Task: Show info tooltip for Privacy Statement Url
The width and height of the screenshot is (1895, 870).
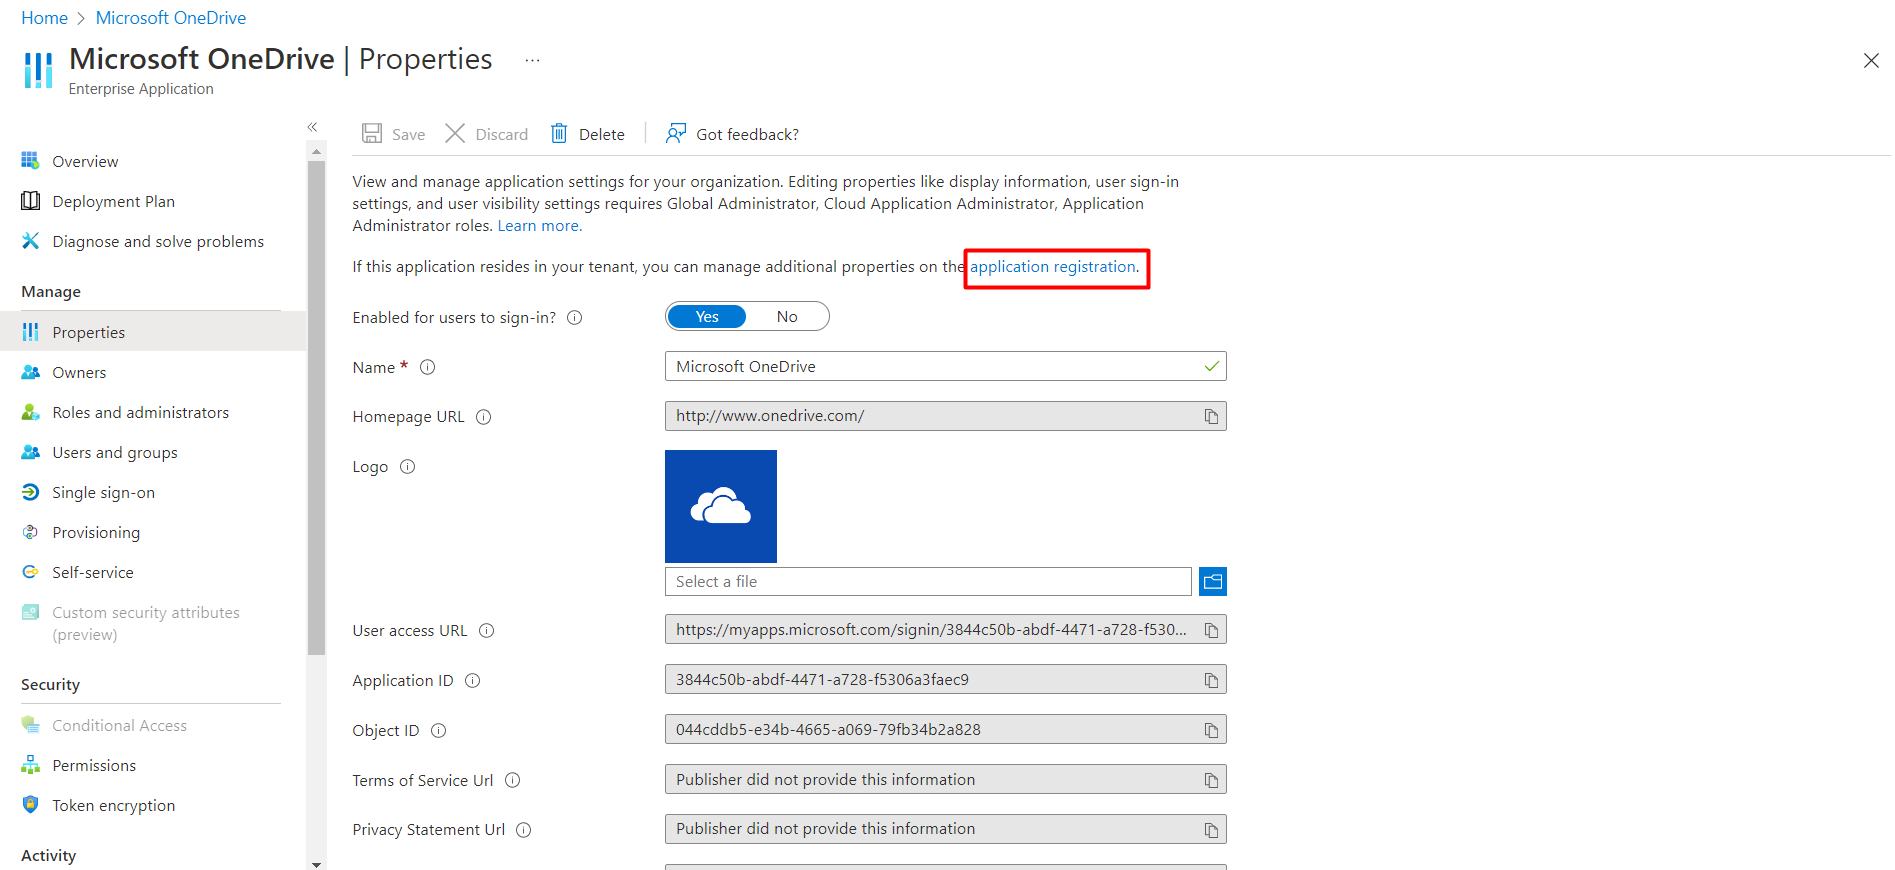Action: point(524,830)
